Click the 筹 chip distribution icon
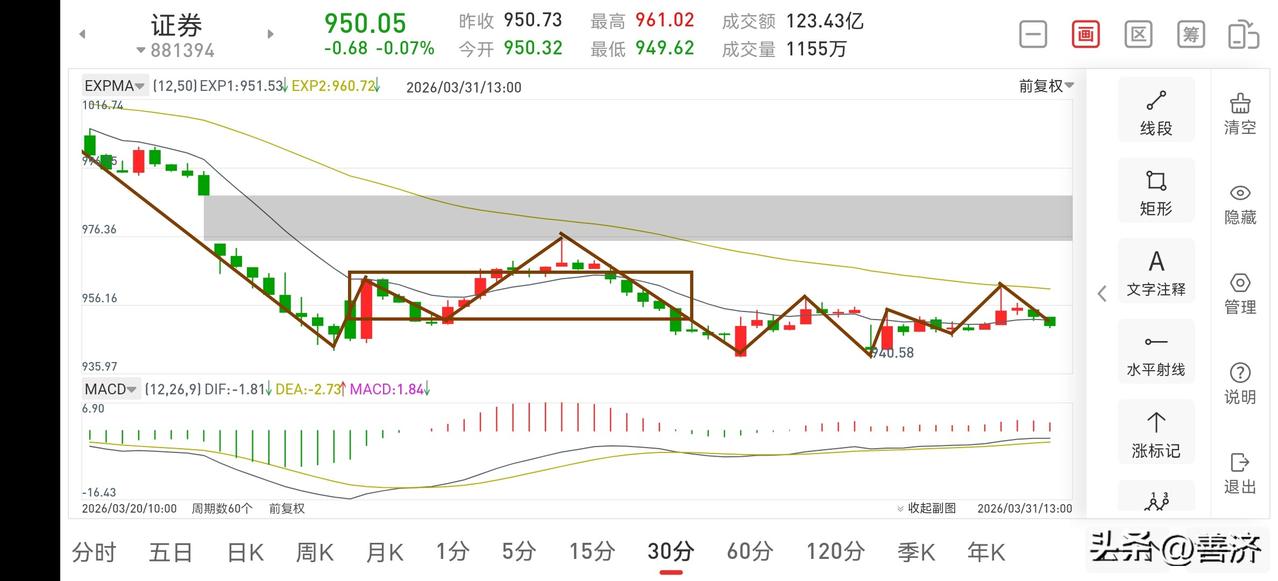 pyautogui.click(x=1190, y=33)
